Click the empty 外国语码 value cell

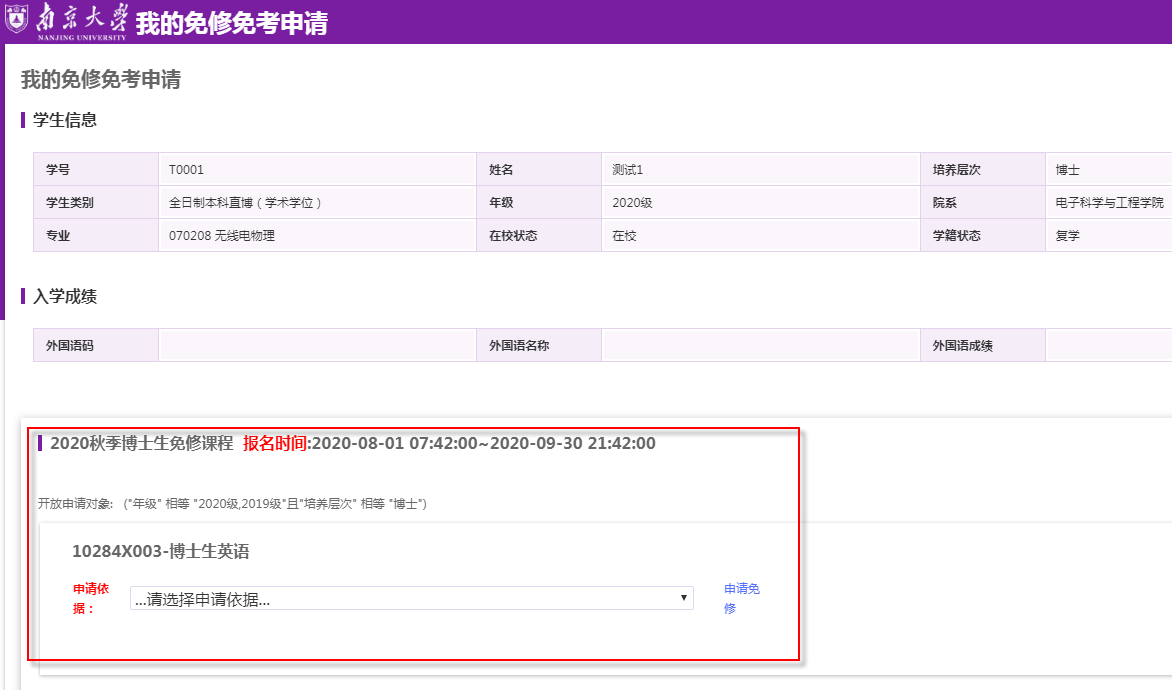click(317, 346)
